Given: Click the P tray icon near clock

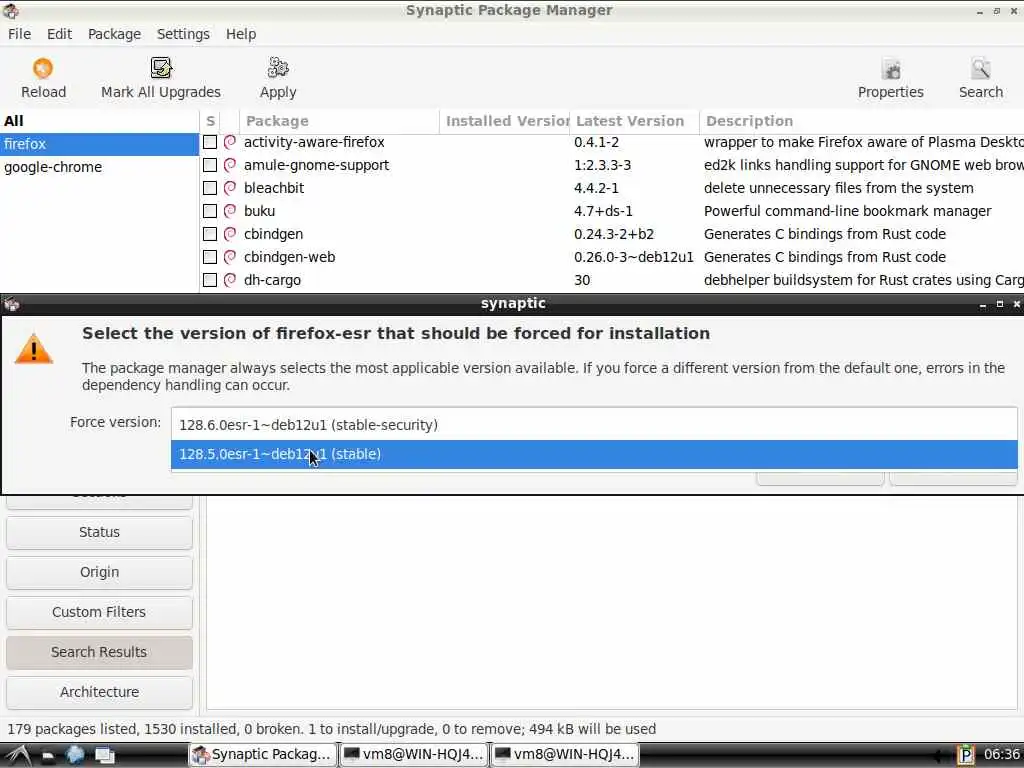Looking at the screenshot, I should click(x=965, y=755).
